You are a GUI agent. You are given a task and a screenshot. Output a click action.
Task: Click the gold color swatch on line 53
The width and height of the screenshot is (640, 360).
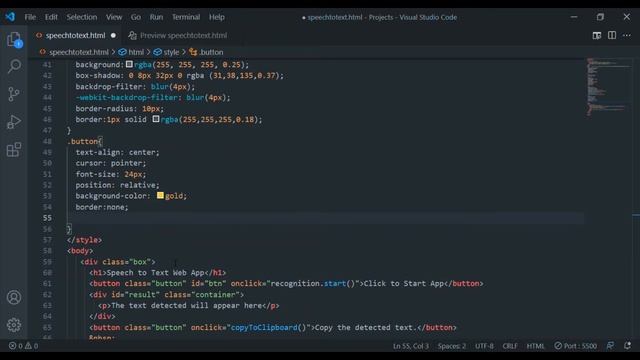tap(160, 196)
